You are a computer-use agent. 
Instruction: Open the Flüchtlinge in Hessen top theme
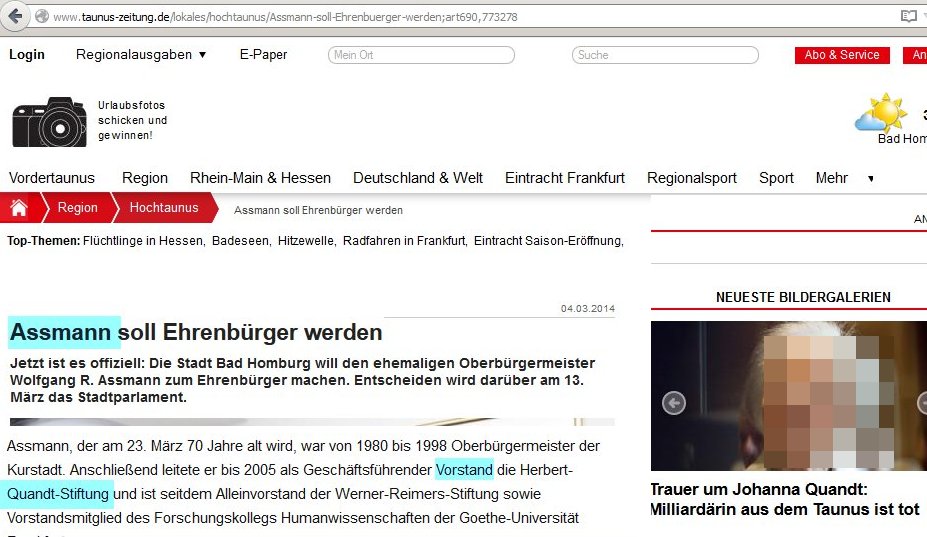pyautogui.click(x=144, y=241)
